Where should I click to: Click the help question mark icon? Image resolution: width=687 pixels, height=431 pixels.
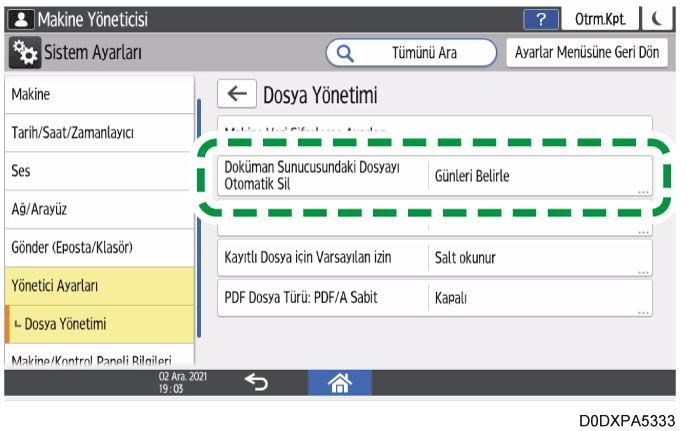tap(541, 19)
